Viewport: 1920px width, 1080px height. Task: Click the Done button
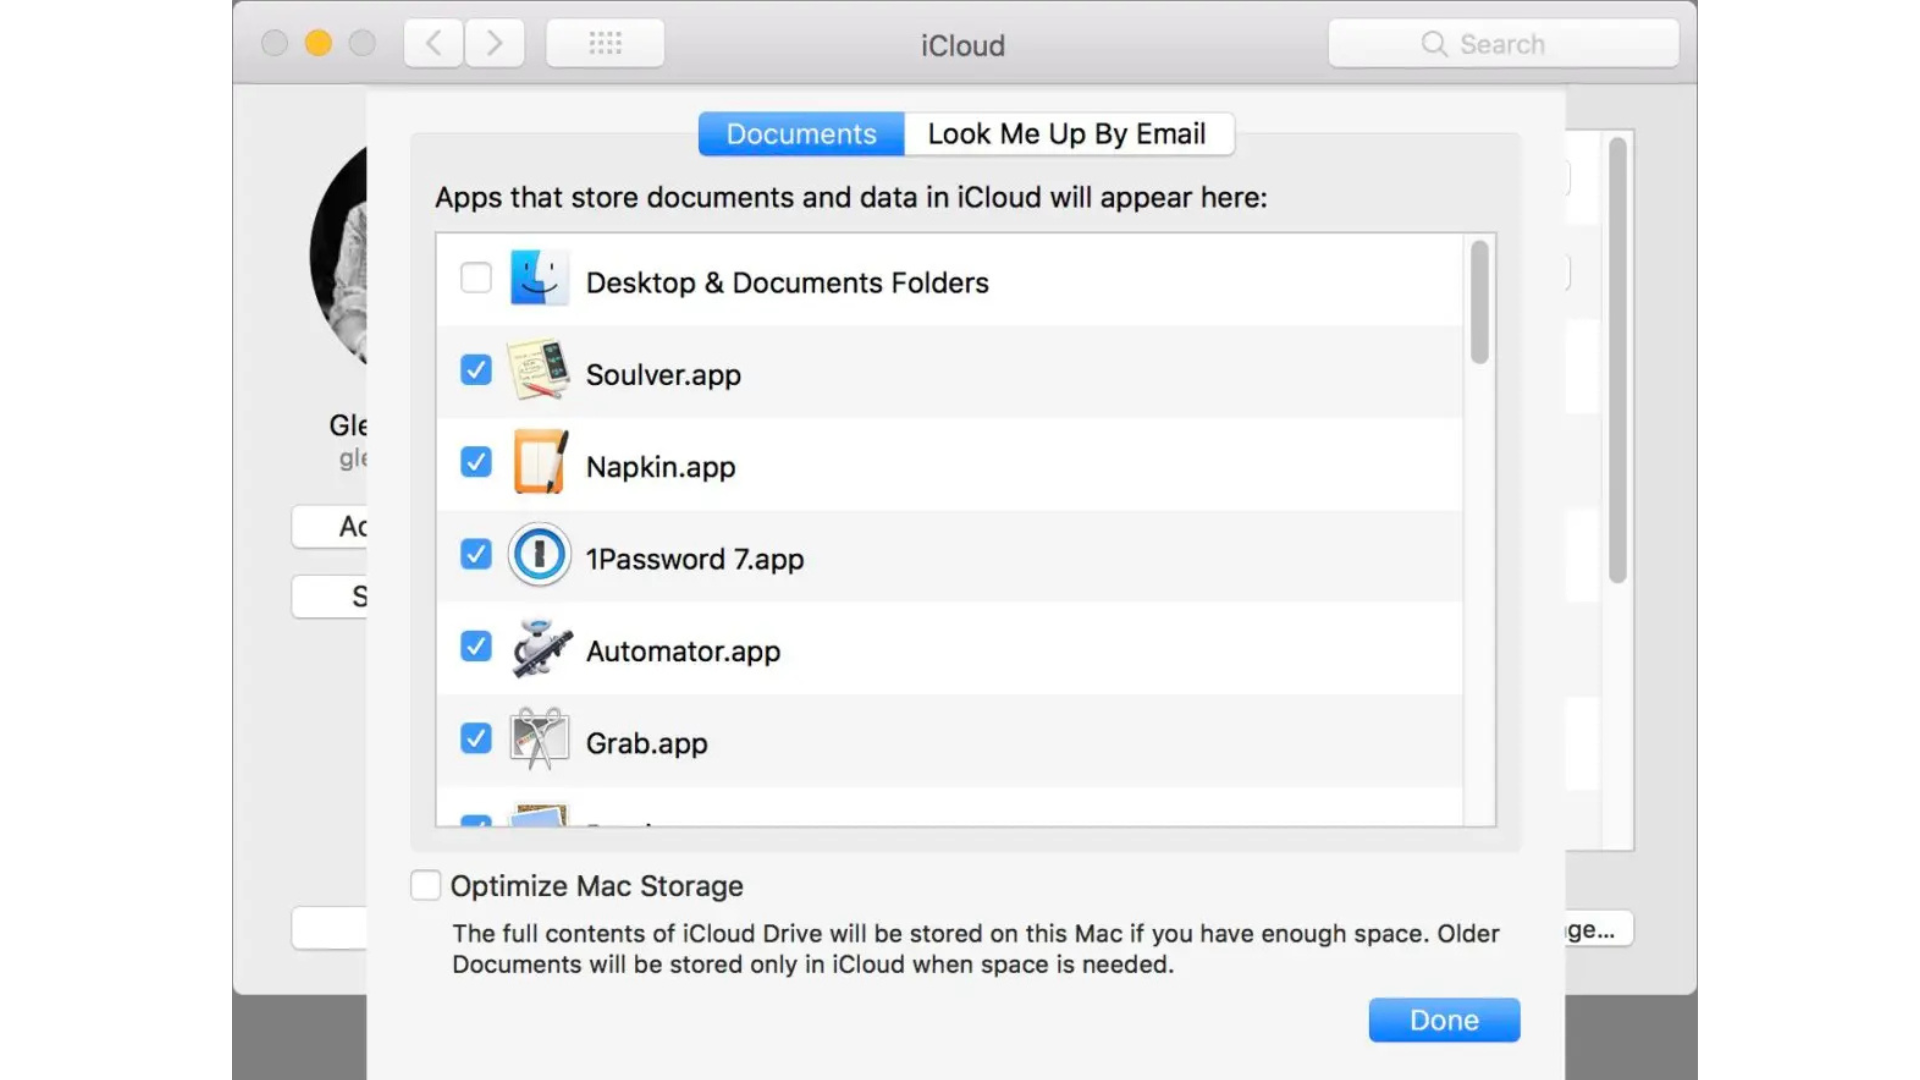pos(1443,1019)
